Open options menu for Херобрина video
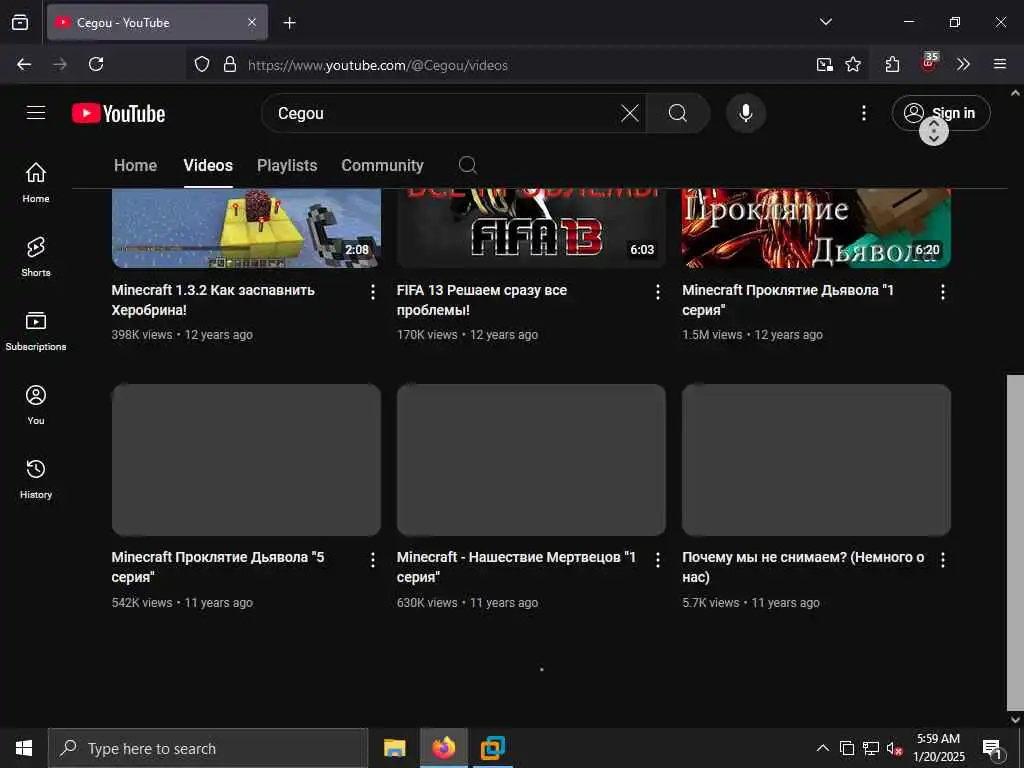 (372, 292)
